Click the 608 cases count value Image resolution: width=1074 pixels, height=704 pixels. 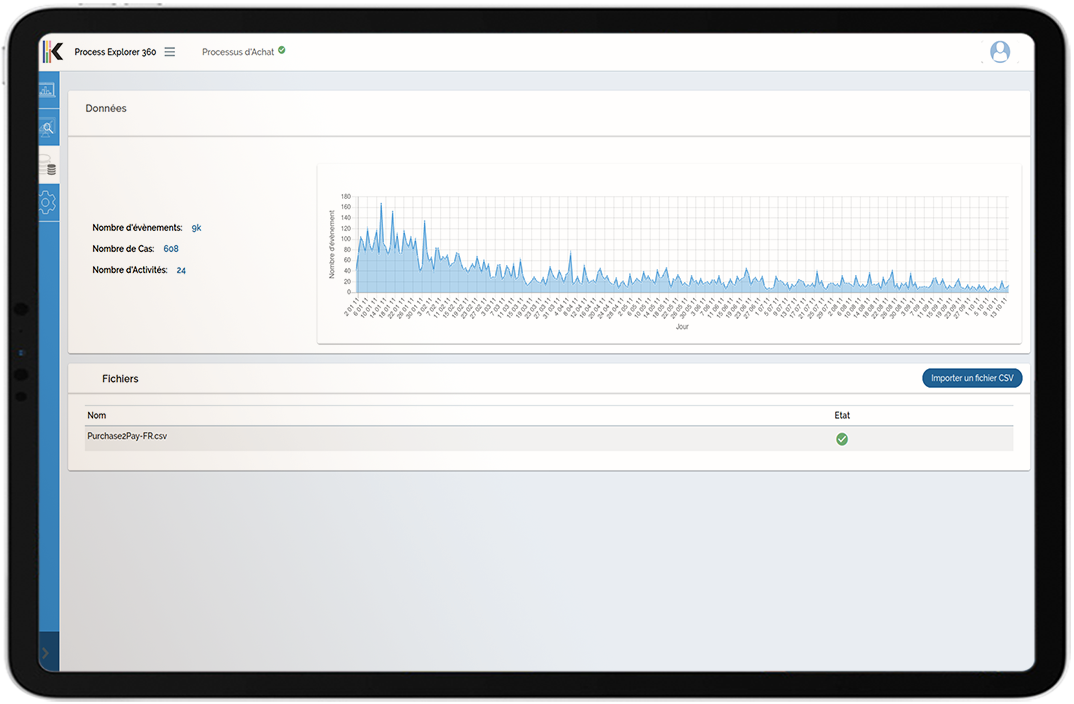tap(171, 249)
